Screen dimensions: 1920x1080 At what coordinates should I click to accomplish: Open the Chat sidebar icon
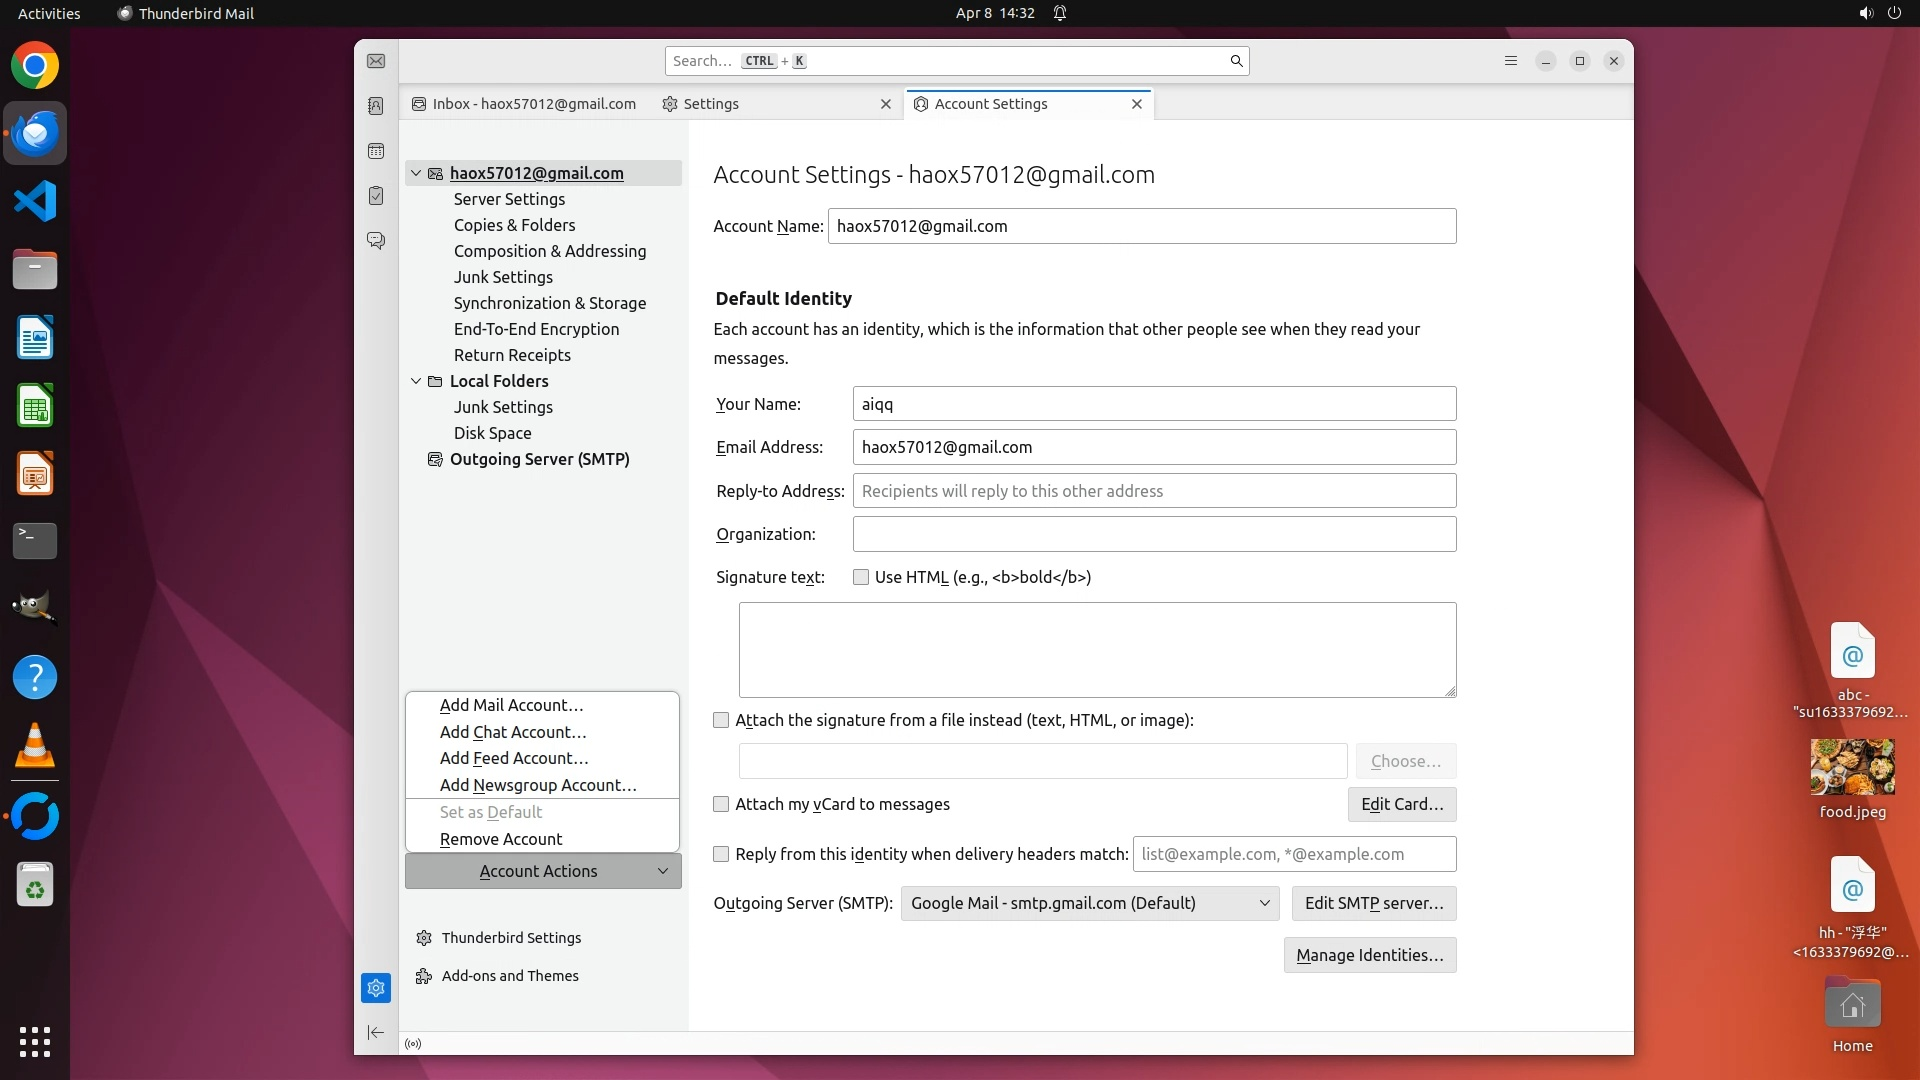[376, 241]
